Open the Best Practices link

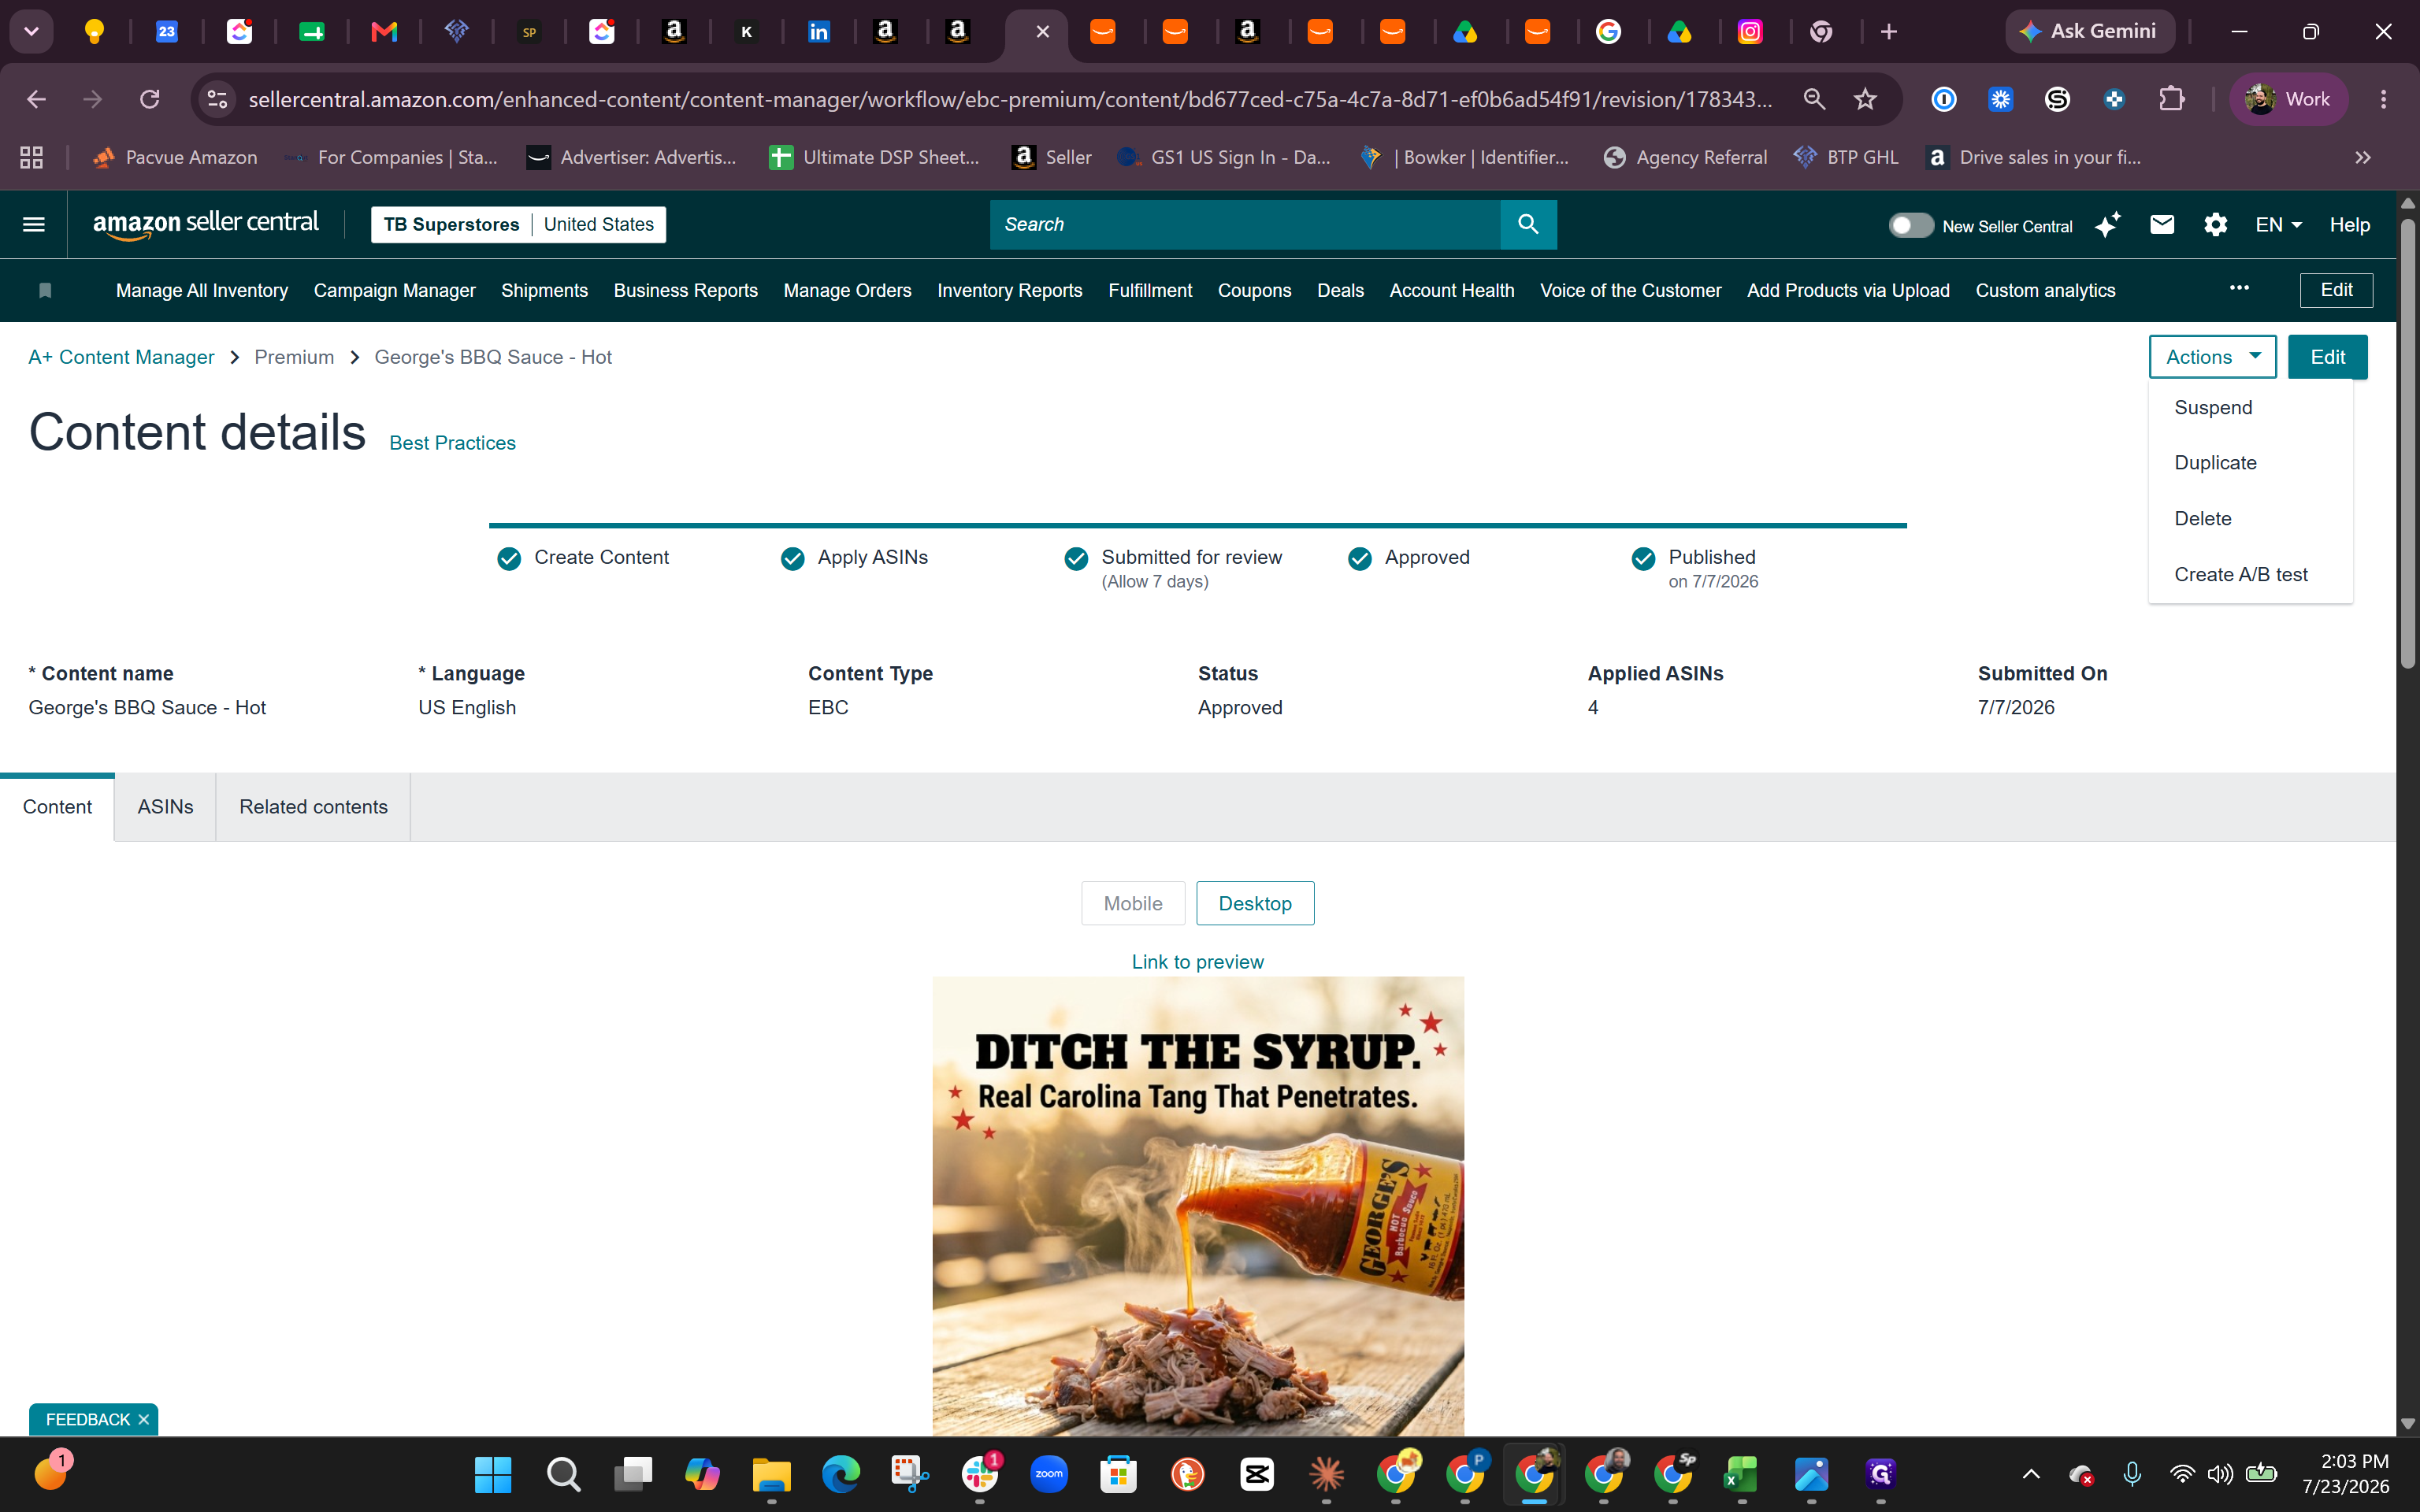coord(452,443)
